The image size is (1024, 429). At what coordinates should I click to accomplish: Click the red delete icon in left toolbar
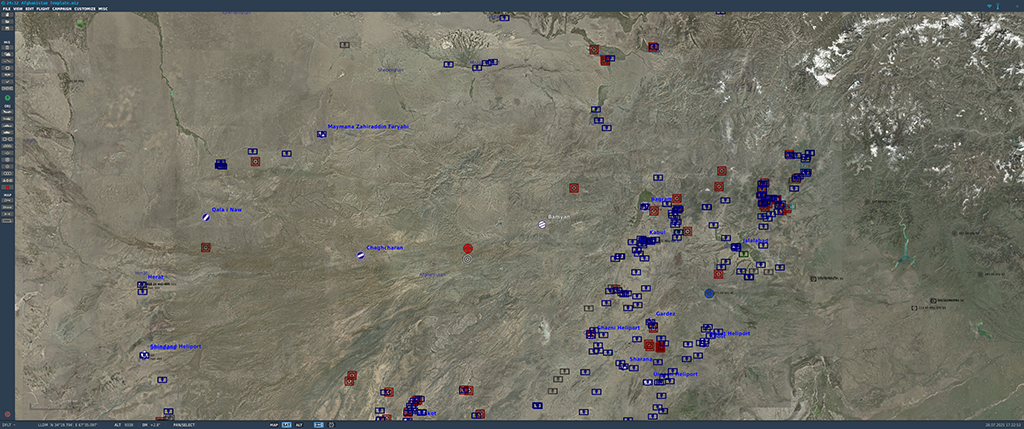click(x=7, y=187)
